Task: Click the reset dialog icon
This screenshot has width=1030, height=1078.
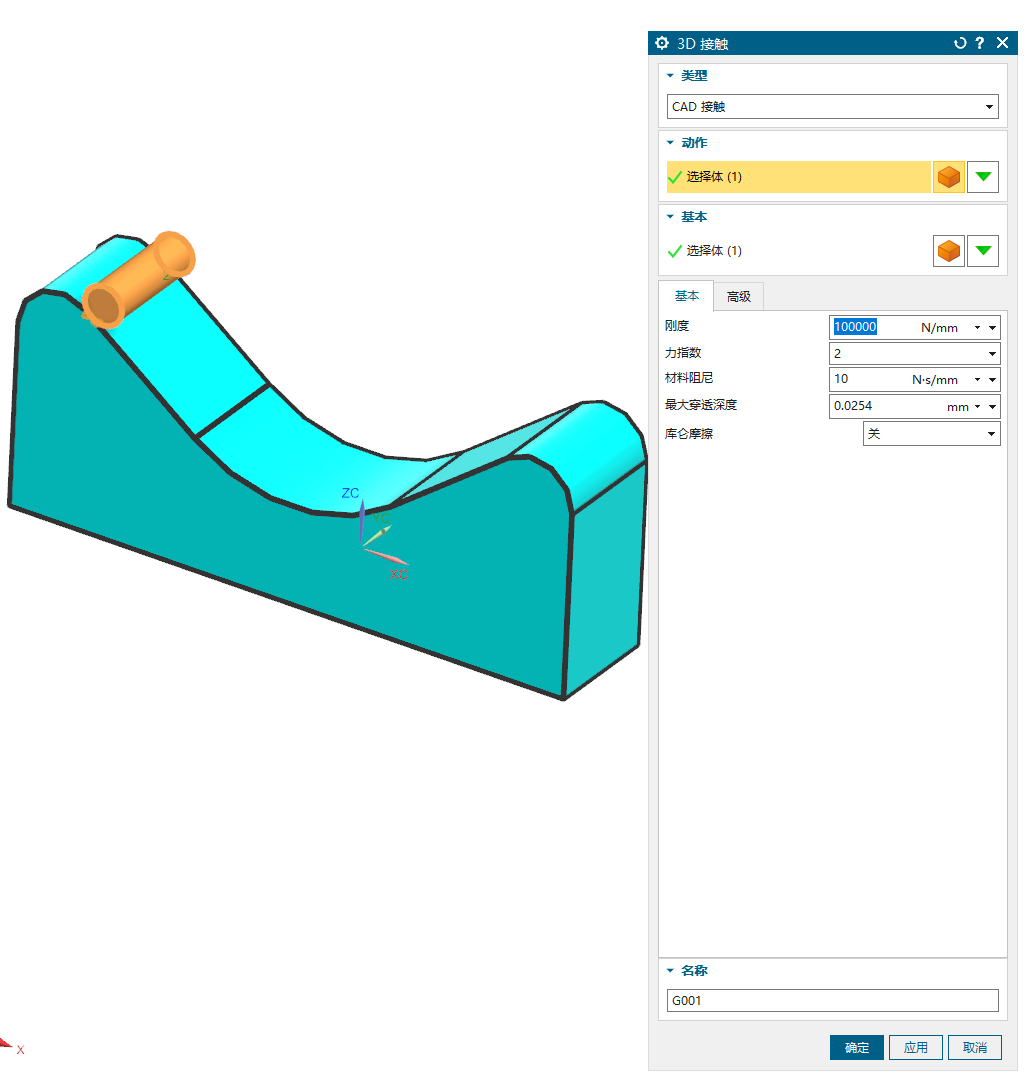Action: click(960, 43)
